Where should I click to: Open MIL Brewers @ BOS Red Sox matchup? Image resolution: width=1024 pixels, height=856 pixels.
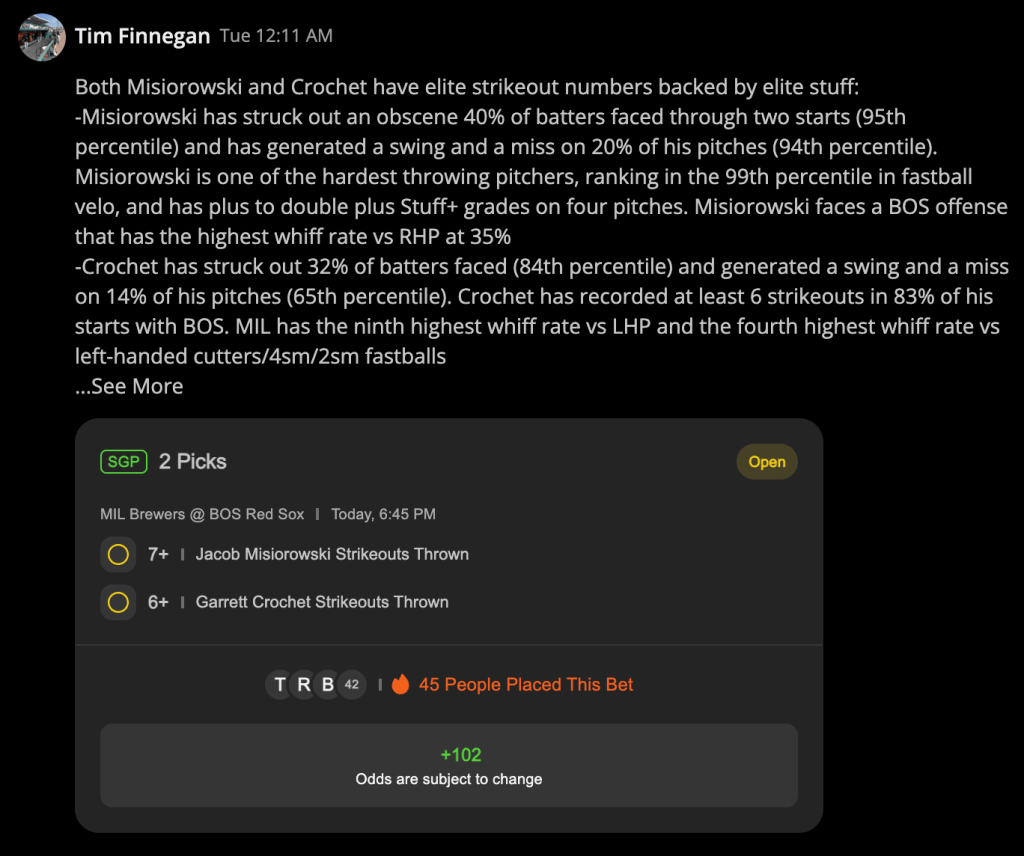point(202,514)
